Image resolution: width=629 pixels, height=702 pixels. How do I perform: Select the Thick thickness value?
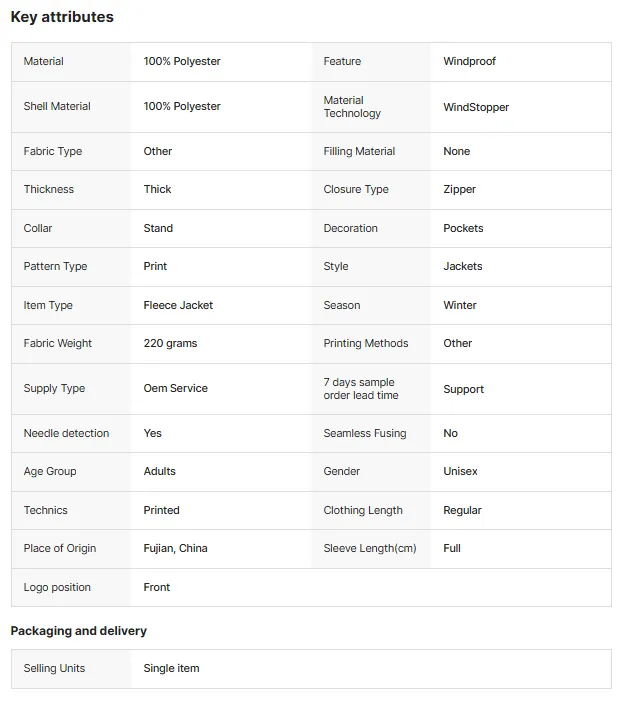[157, 189]
